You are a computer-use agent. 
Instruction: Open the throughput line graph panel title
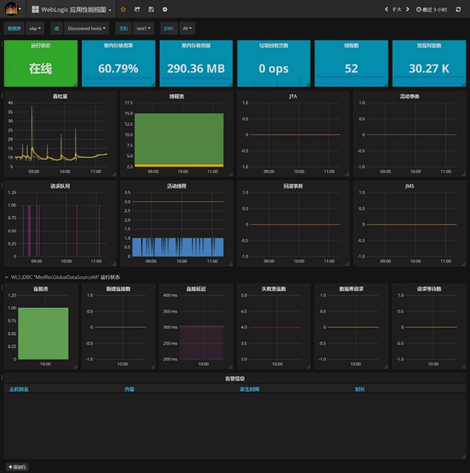(60, 96)
